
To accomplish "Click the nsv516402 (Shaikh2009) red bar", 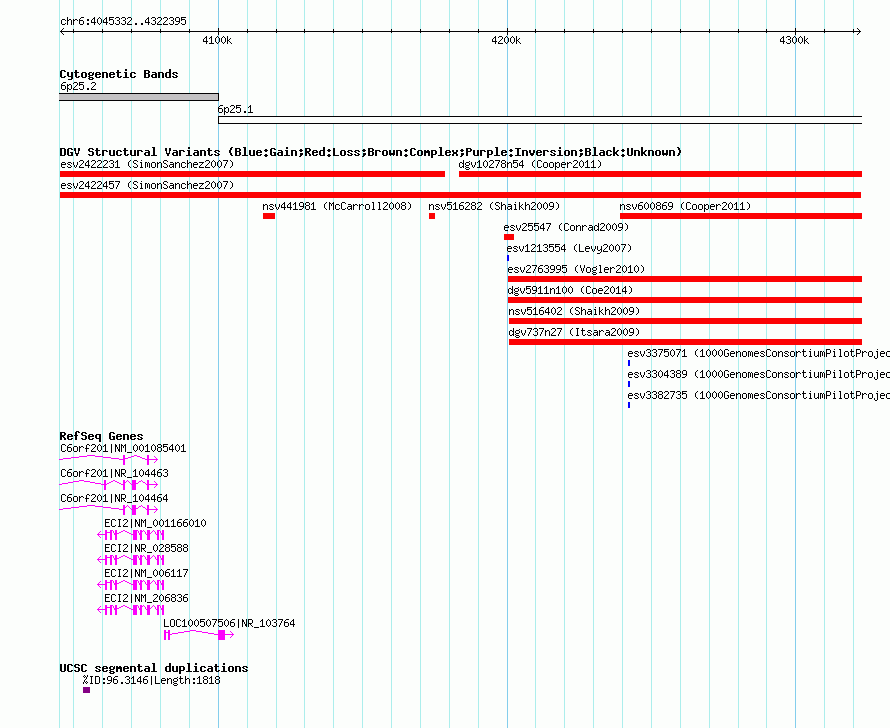I will (x=685, y=321).
